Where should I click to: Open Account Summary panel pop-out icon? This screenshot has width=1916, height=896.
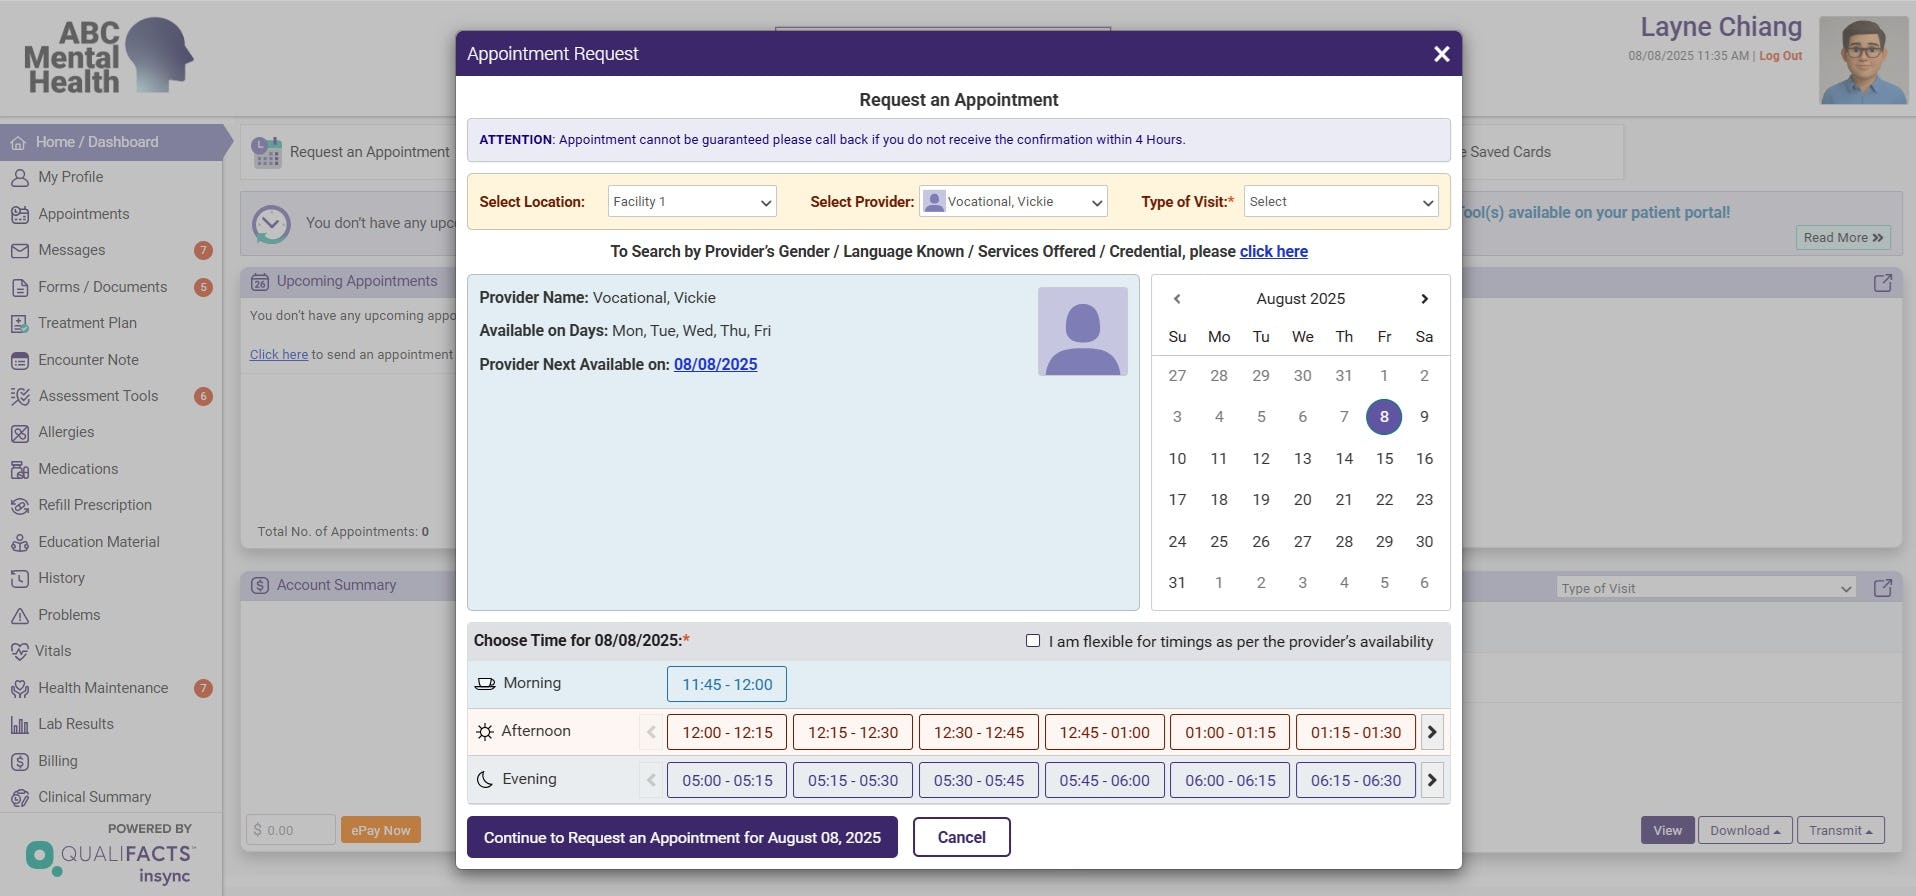point(1883,588)
